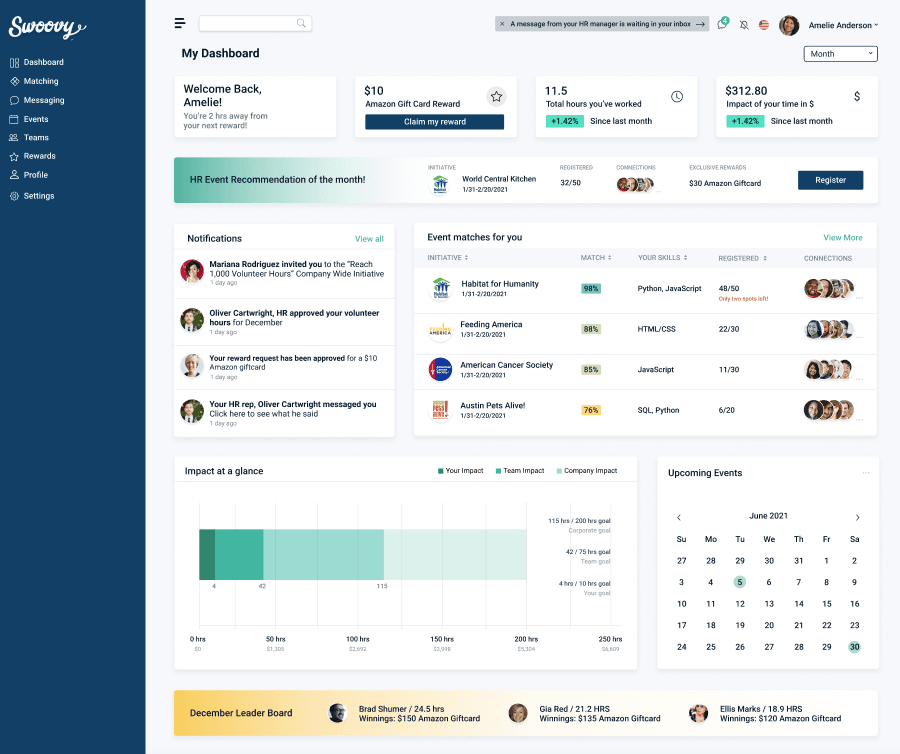Sort by Match column
The image size is (900, 754).
(x=596, y=258)
